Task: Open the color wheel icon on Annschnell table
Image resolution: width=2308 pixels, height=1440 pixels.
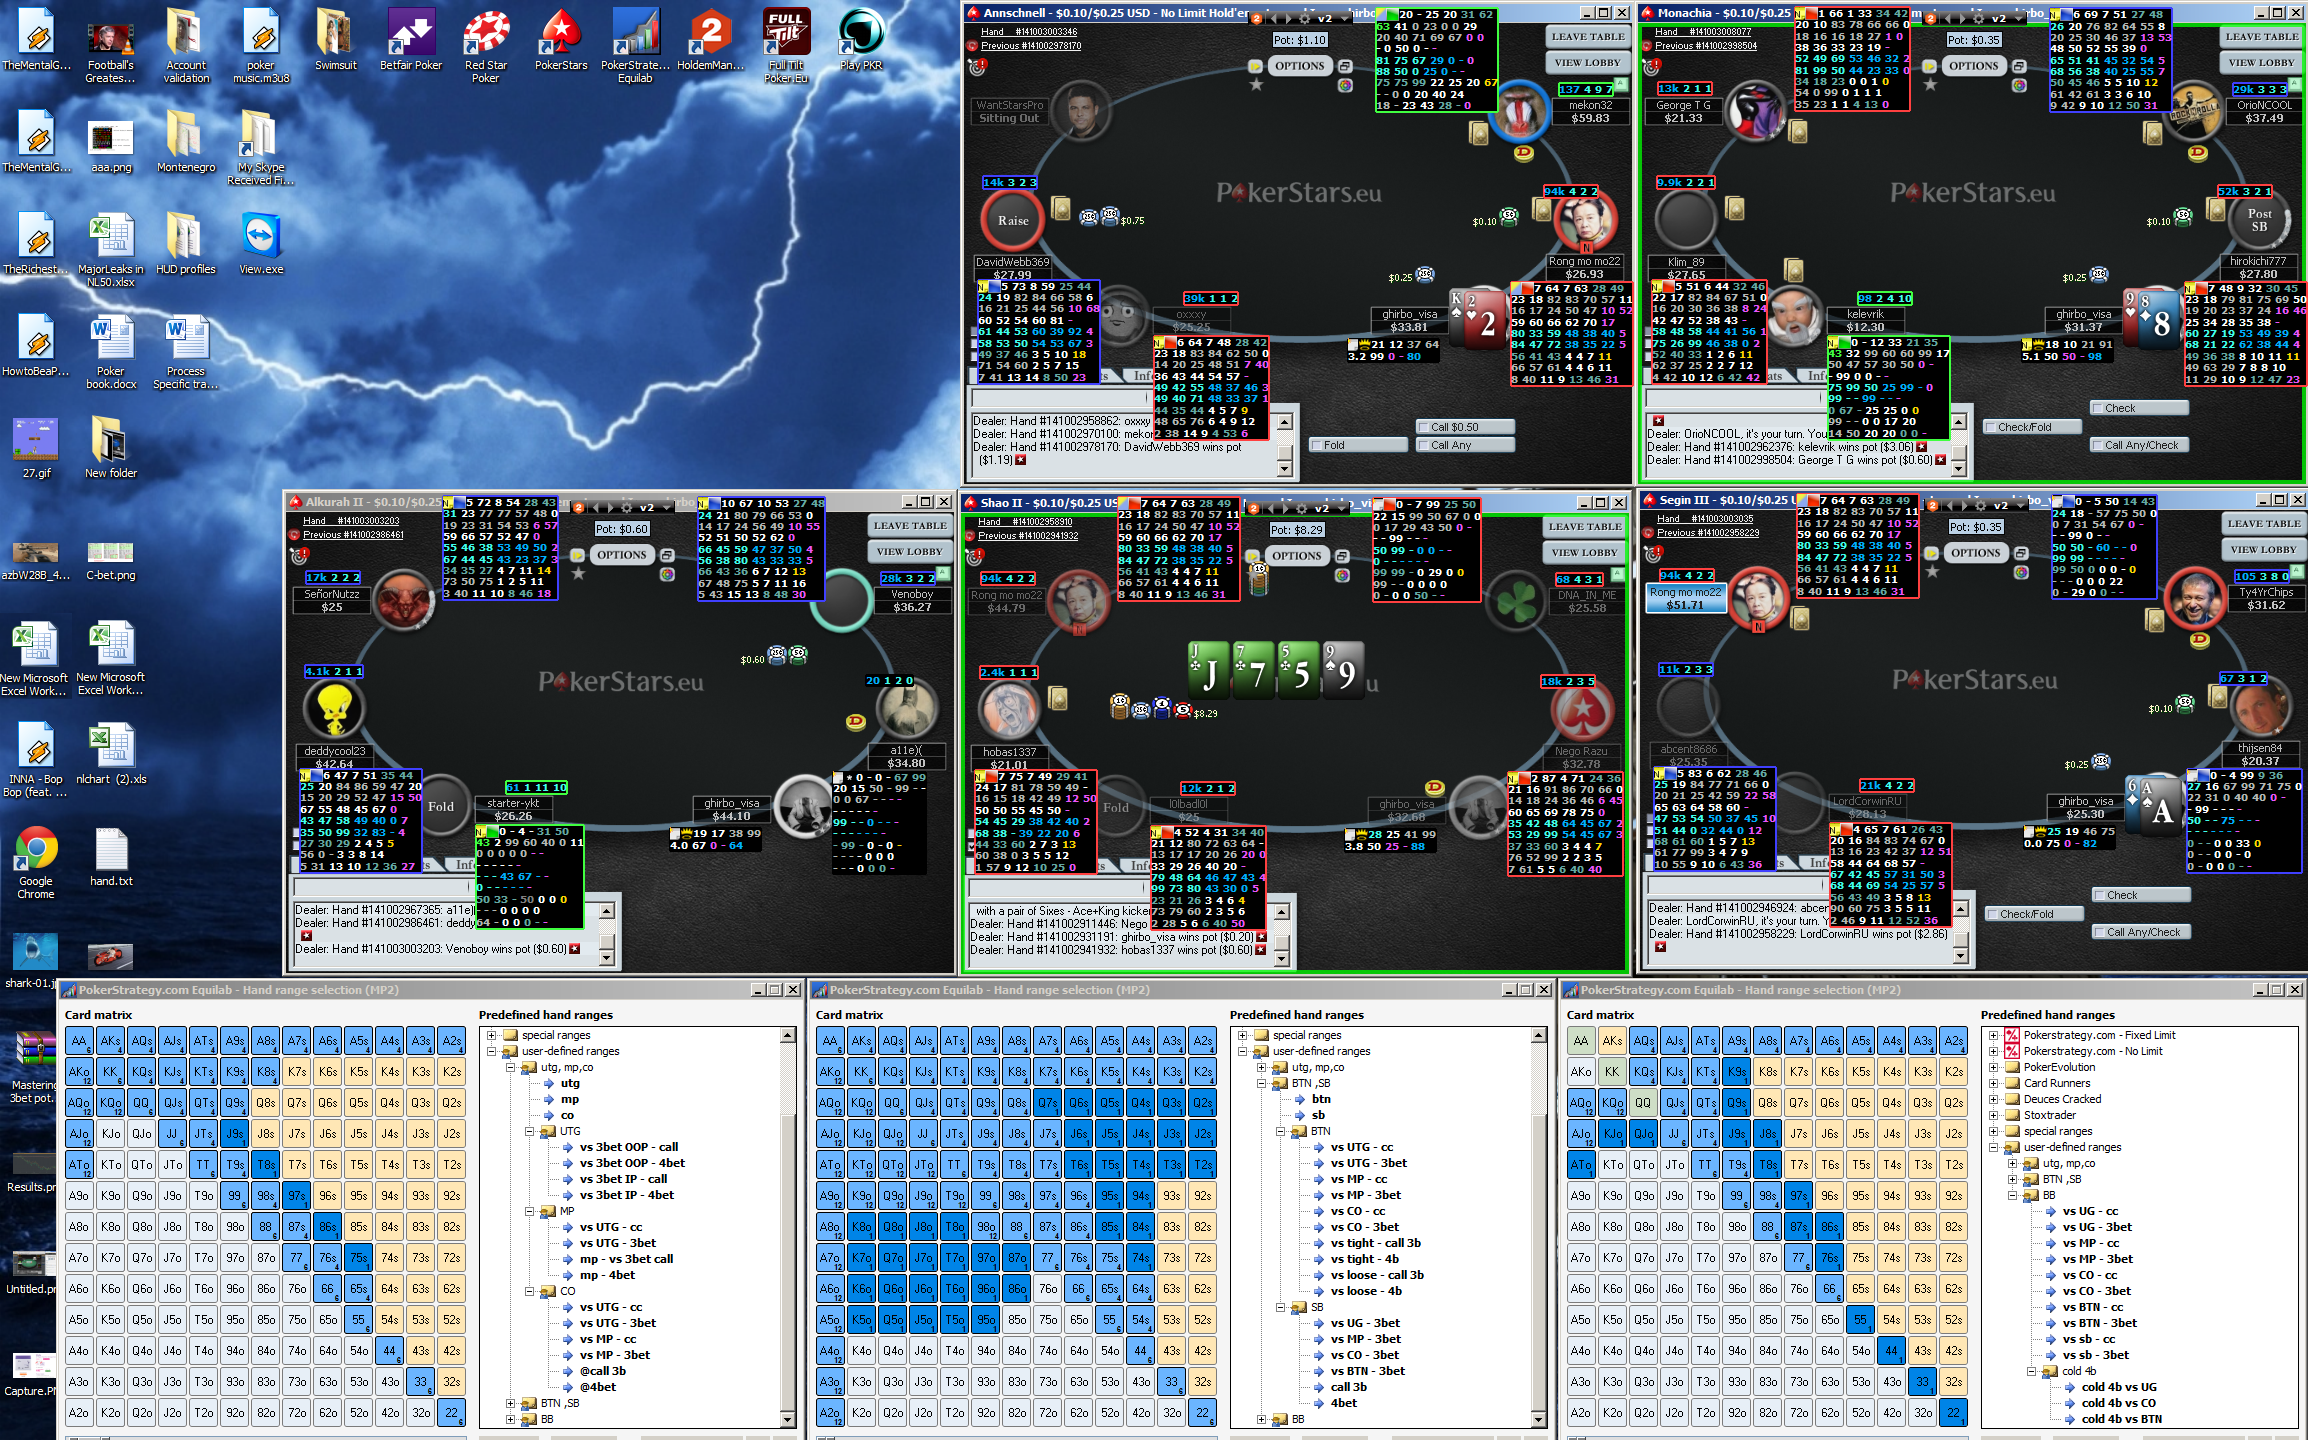Action: [1345, 85]
